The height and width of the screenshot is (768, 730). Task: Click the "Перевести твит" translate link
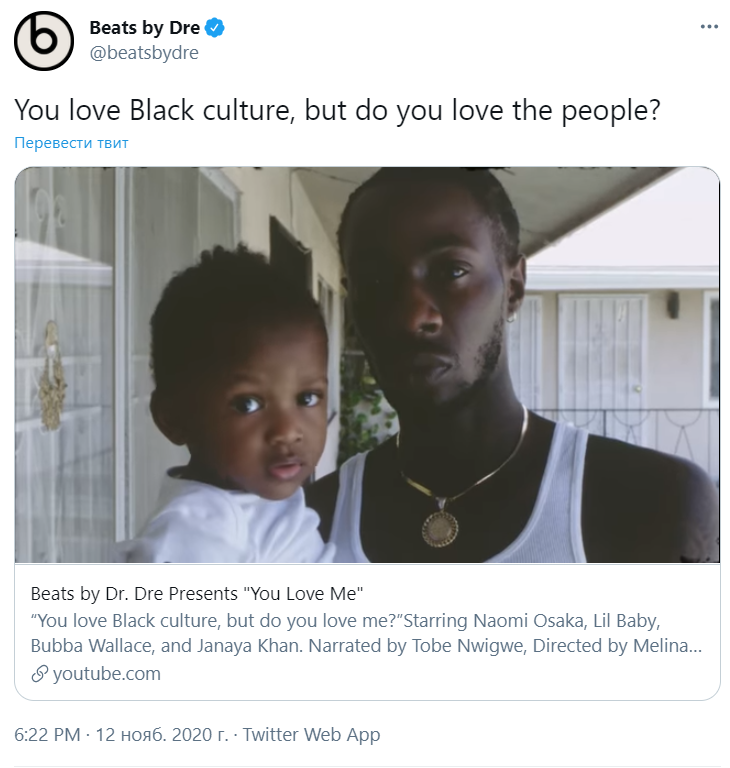72,143
